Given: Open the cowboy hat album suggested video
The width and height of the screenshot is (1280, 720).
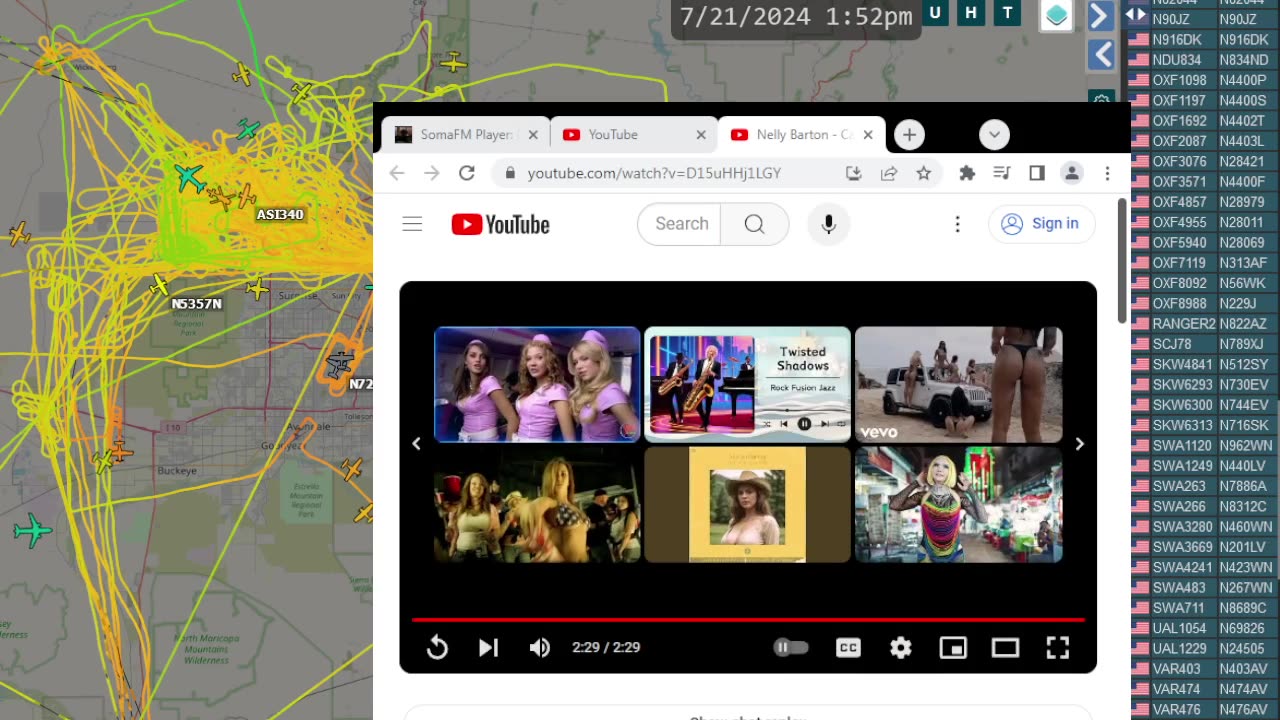Looking at the screenshot, I should point(747,505).
